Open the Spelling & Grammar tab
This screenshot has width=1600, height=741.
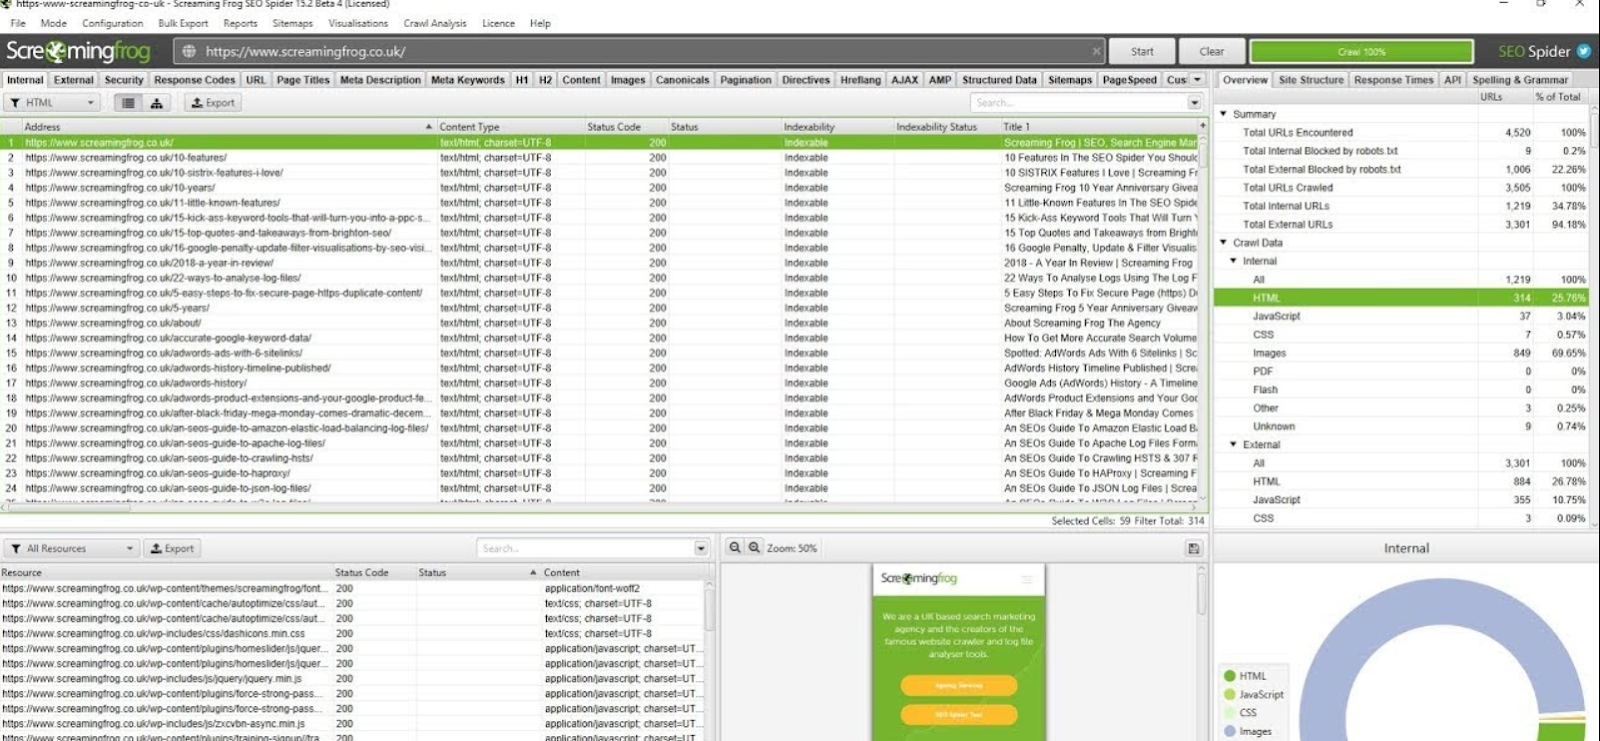[x=1519, y=80]
